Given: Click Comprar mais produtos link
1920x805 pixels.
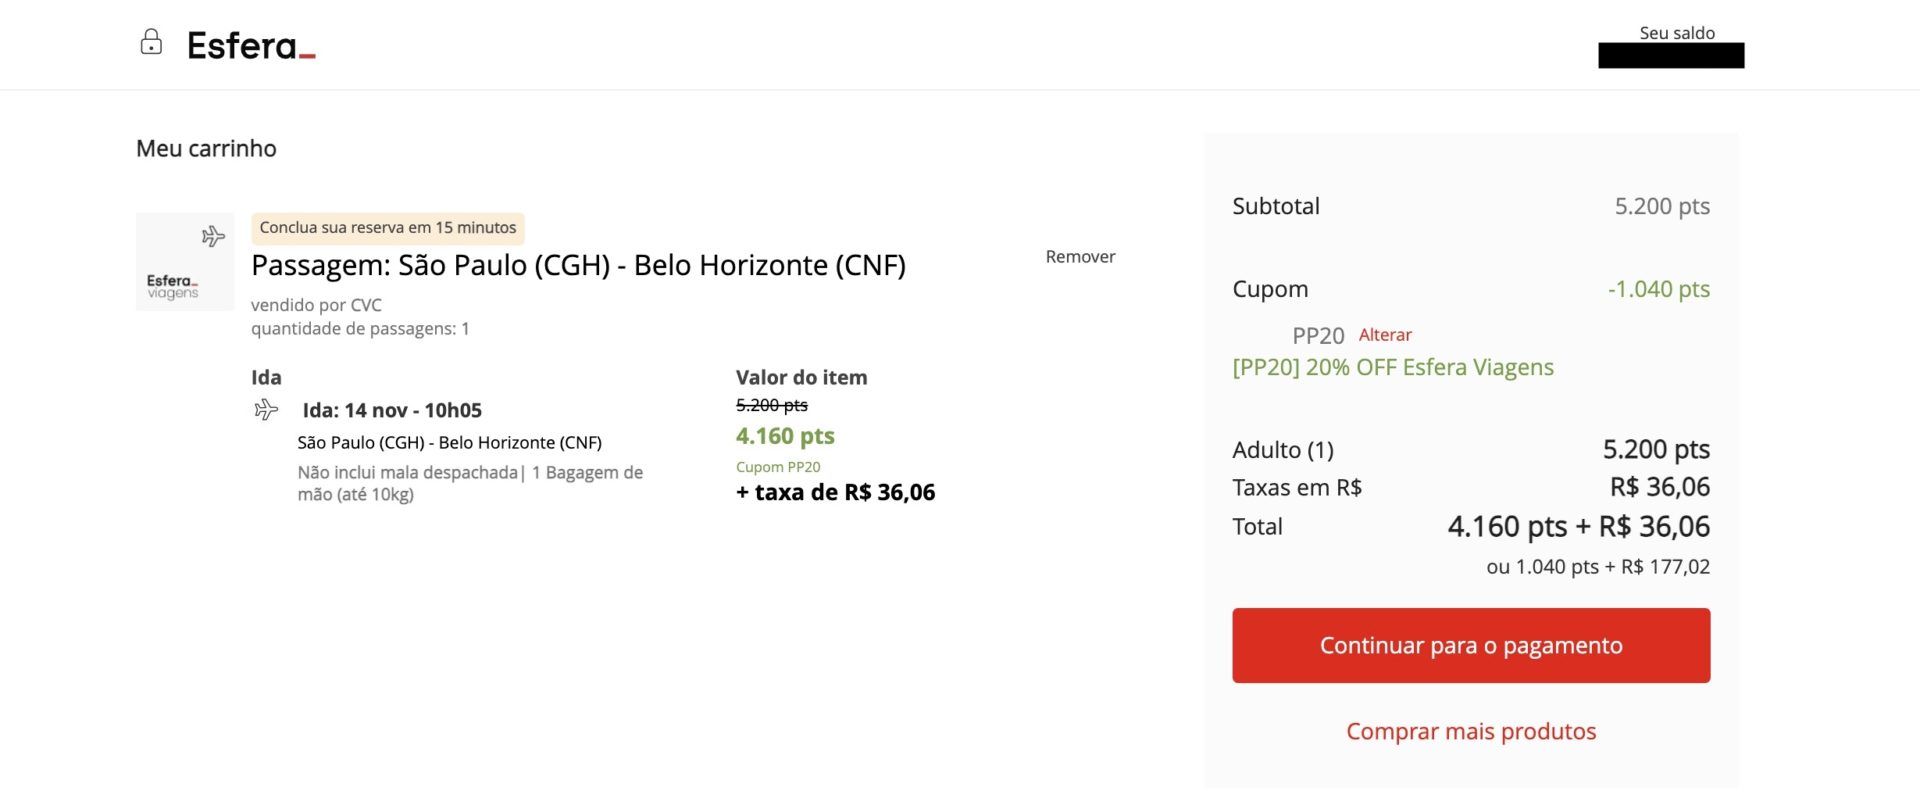Looking at the screenshot, I should pos(1471,731).
